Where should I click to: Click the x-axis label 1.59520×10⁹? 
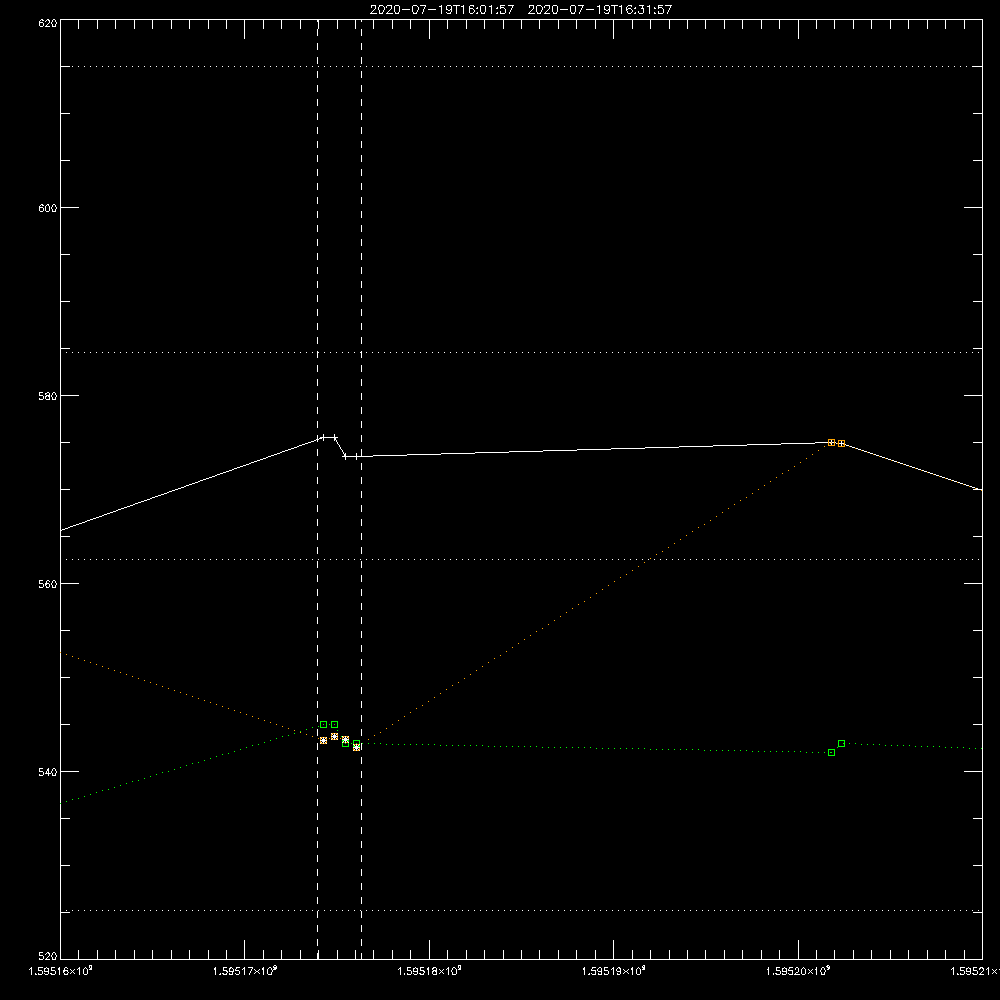click(798, 971)
